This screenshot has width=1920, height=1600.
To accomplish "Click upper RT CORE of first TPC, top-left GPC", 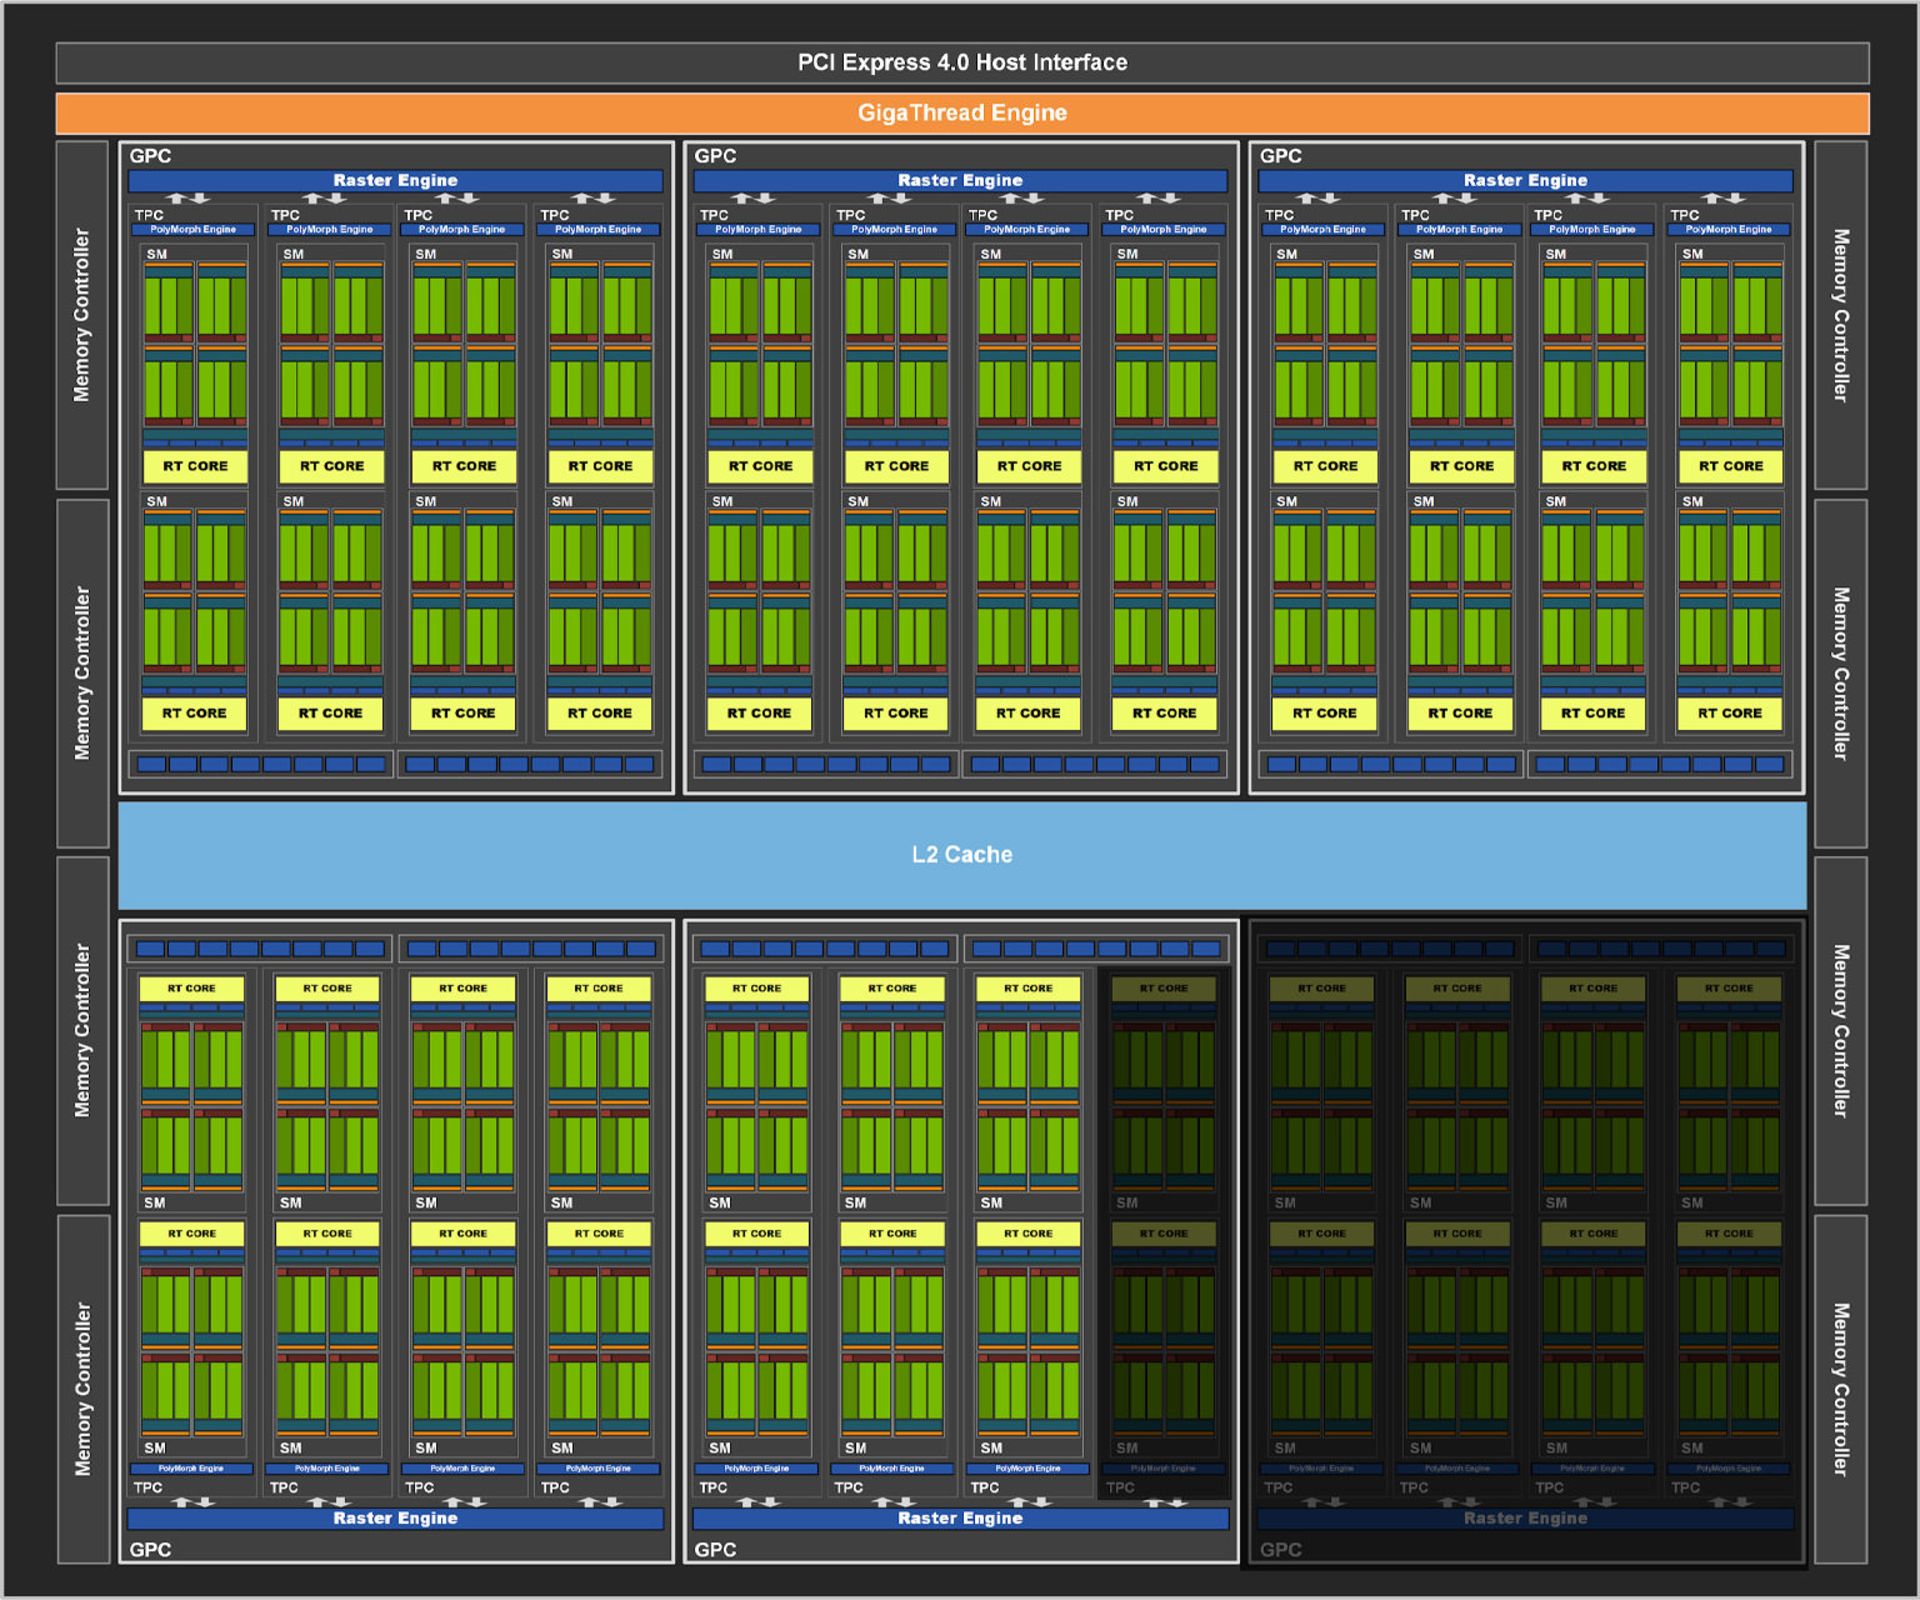I will click(195, 466).
